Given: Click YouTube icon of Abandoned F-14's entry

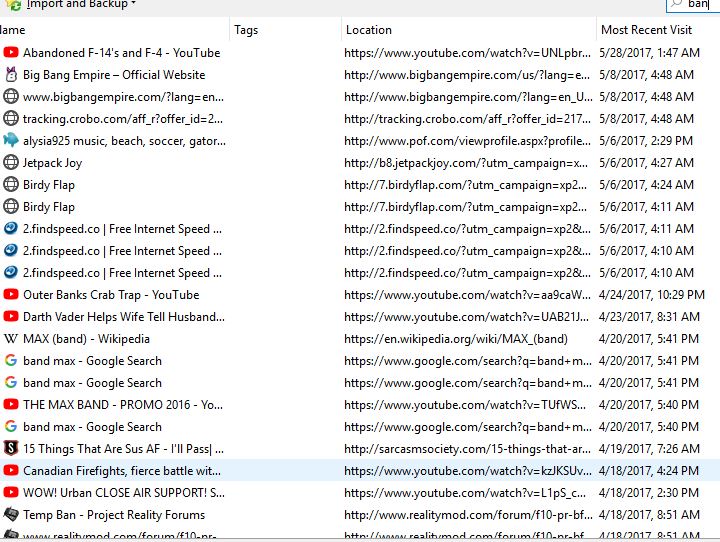Looking at the screenshot, I should click(11, 52).
